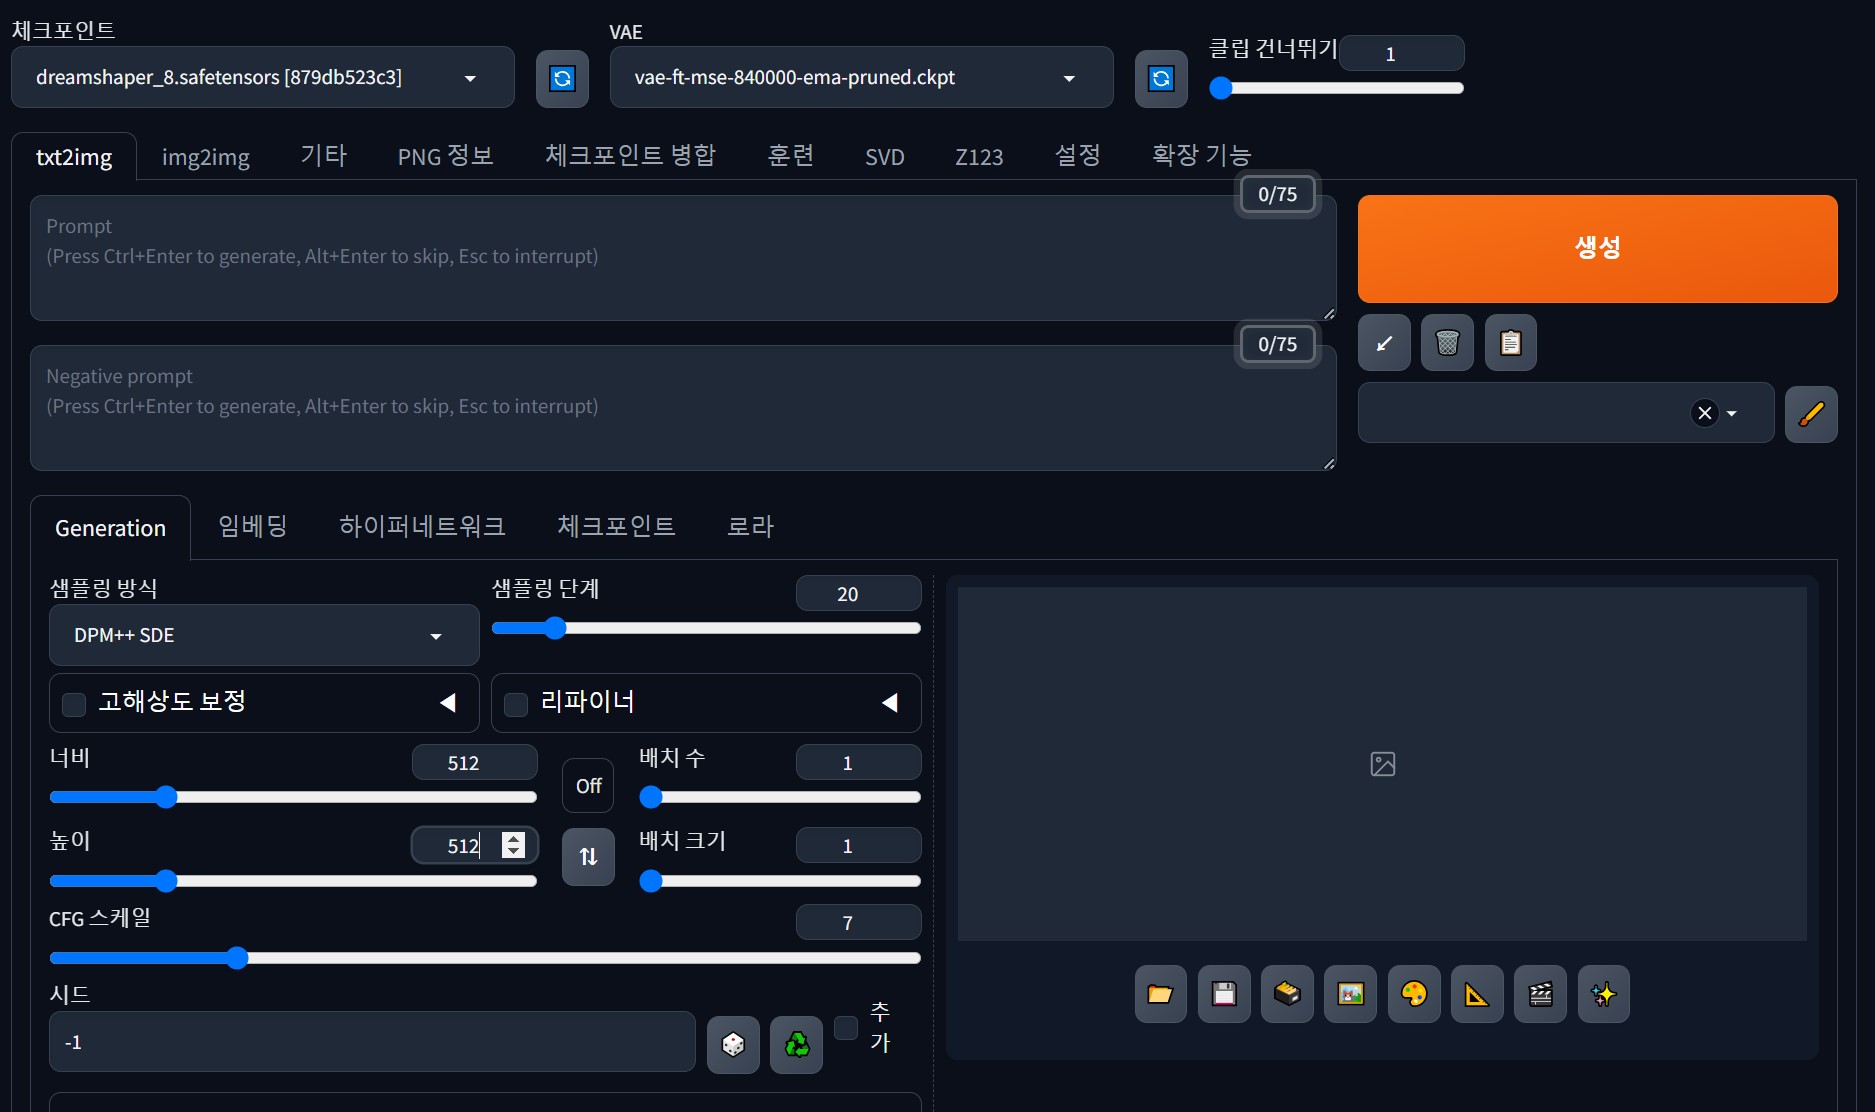Click the 높이 value stepper arrows
1875x1112 pixels.
(513, 845)
